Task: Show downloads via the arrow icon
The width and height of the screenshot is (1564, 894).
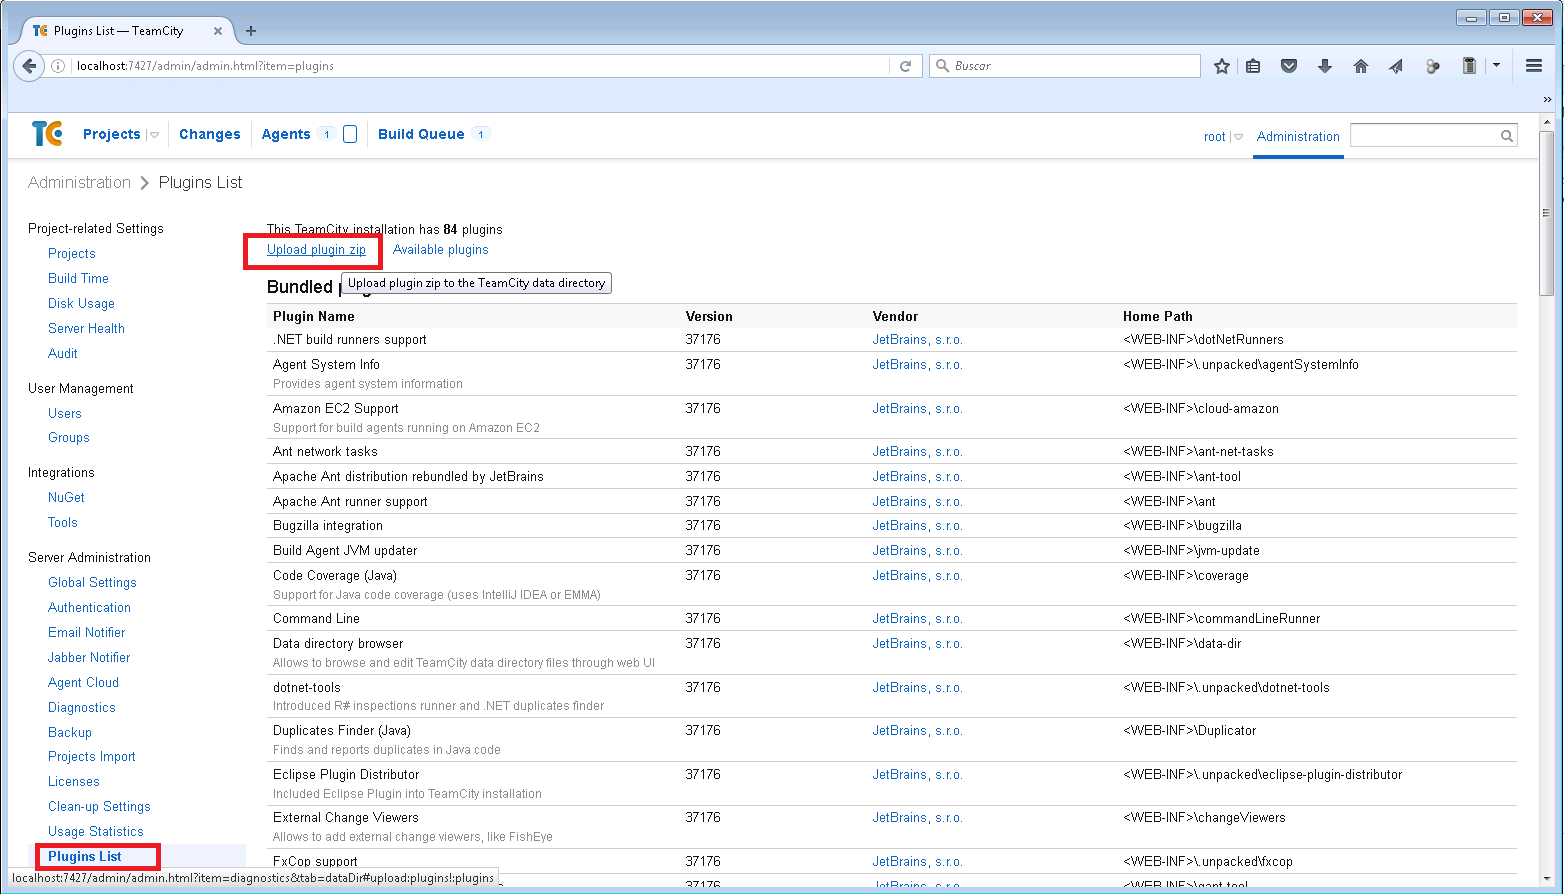Action: point(1325,66)
